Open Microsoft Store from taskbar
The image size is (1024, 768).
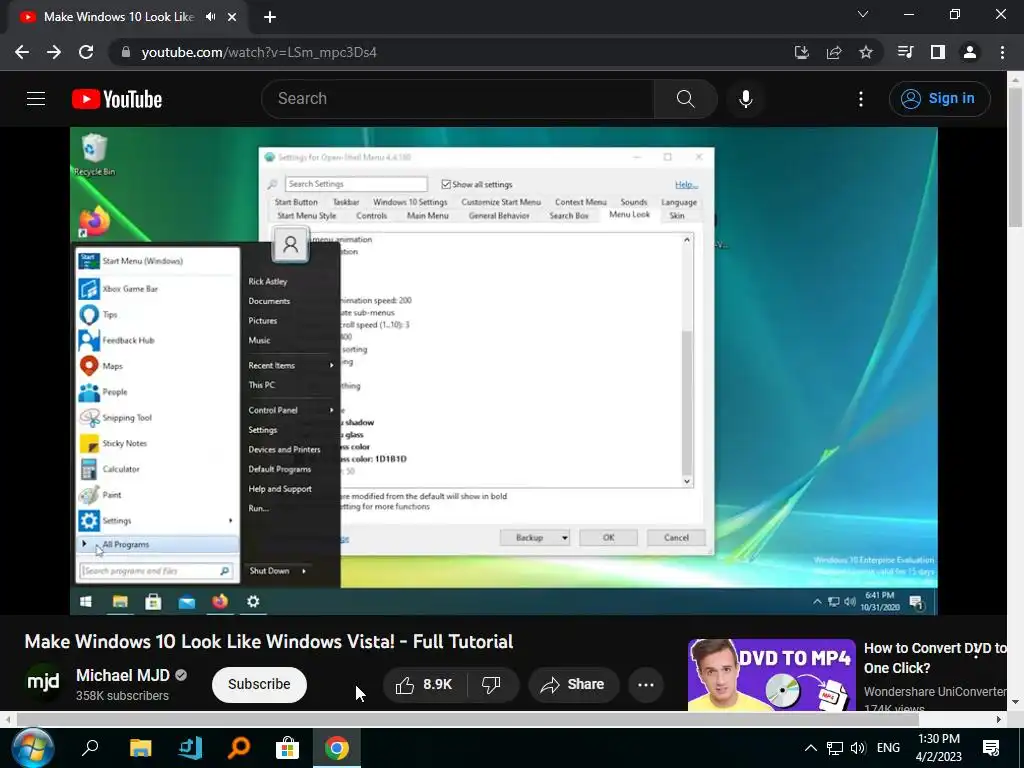pyautogui.click(x=287, y=748)
